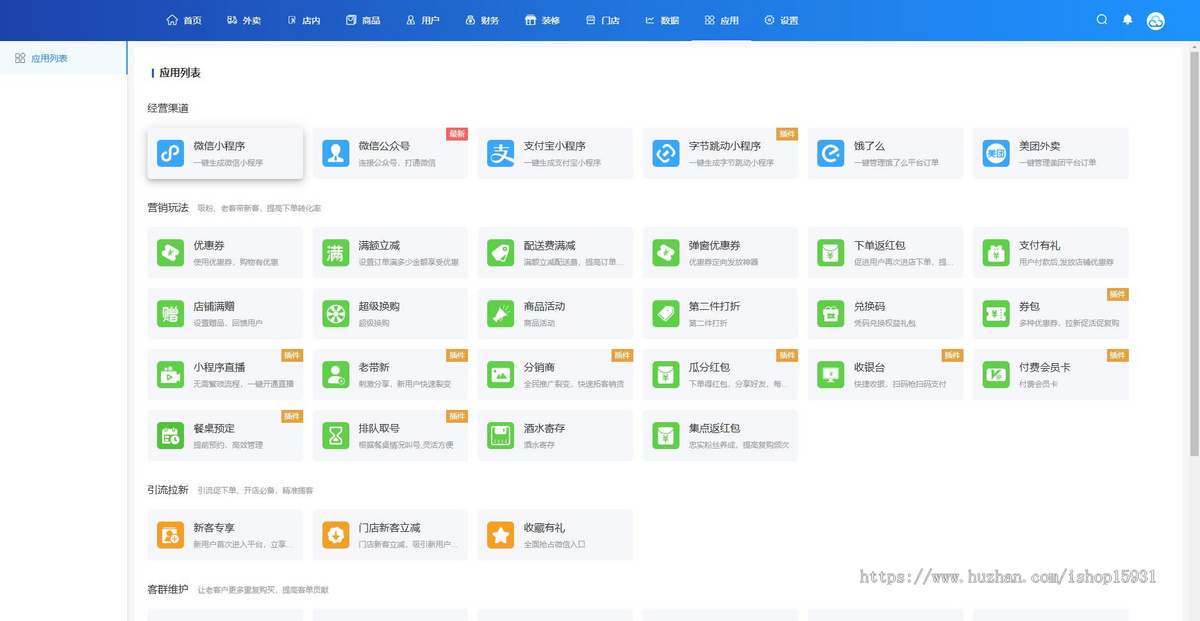Image resolution: width=1200 pixels, height=621 pixels.
Task: Select the 超级换购 icon
Action: (x=335, y=314)
